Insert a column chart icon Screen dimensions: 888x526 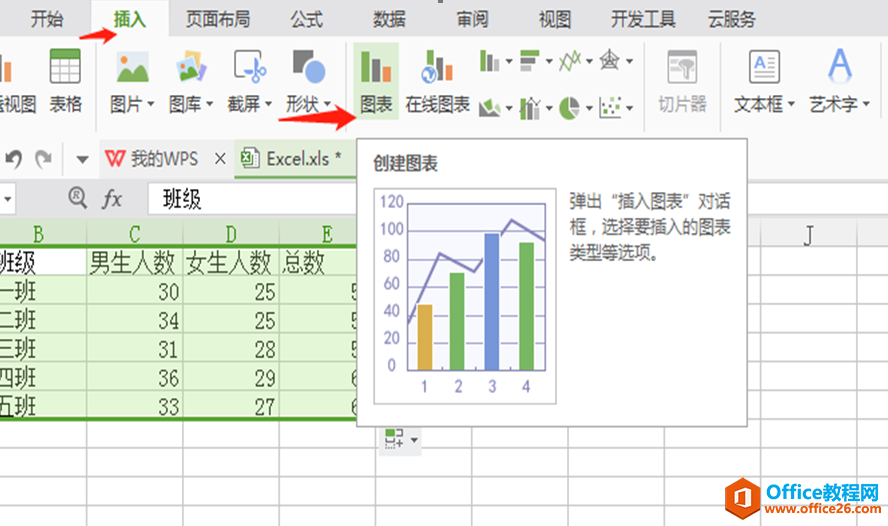(489, 61)
